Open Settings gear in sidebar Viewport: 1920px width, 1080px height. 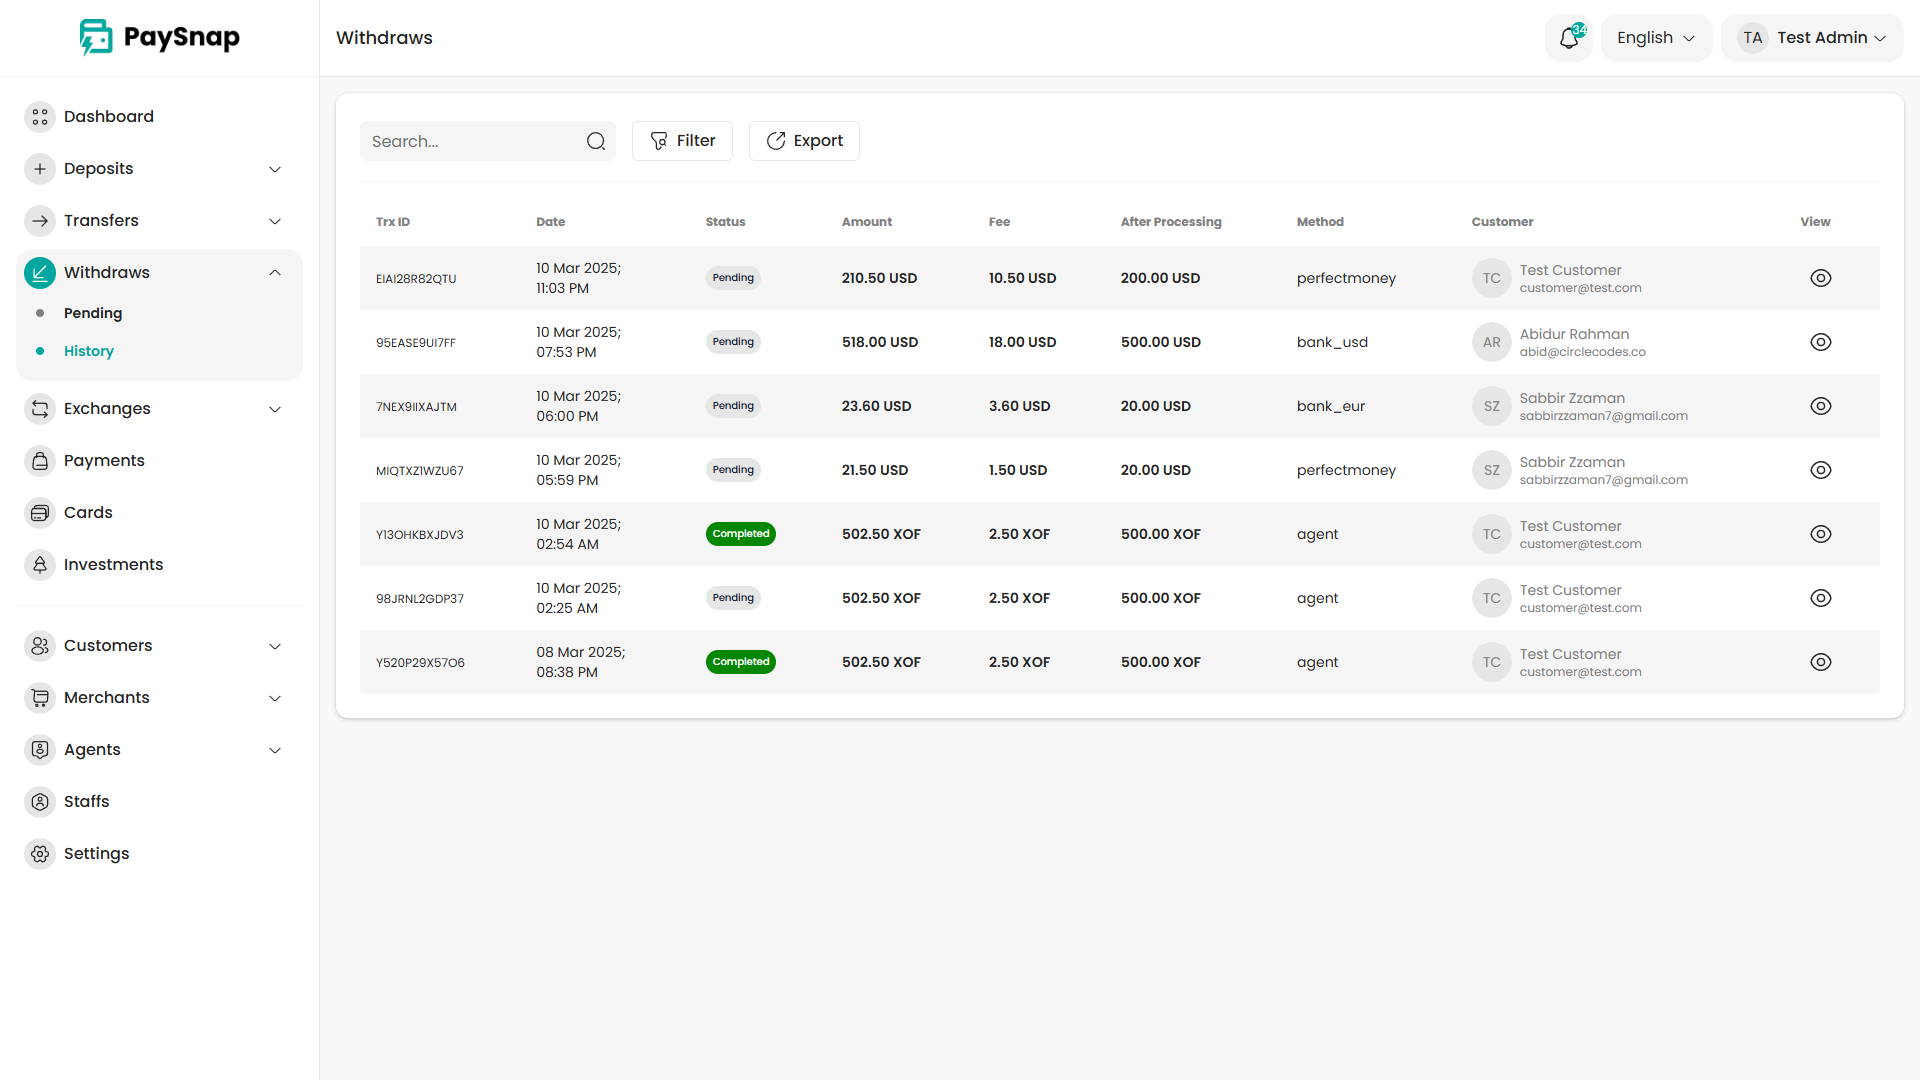point(40,854)
